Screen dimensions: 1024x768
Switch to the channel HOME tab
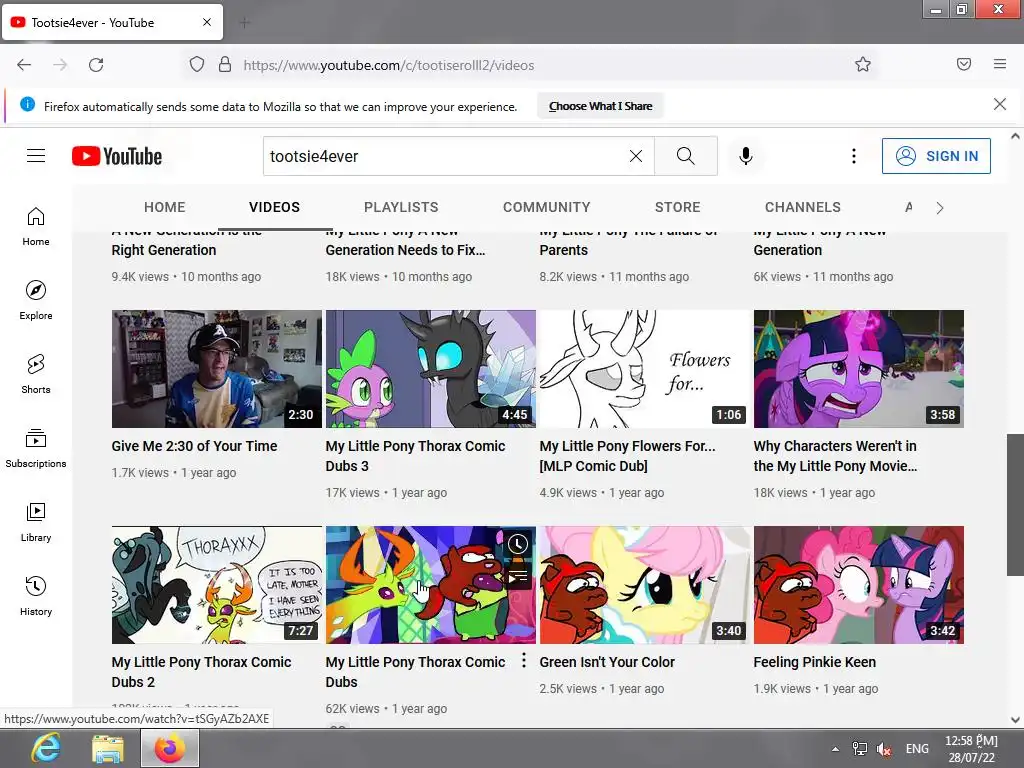coord(165,207)
